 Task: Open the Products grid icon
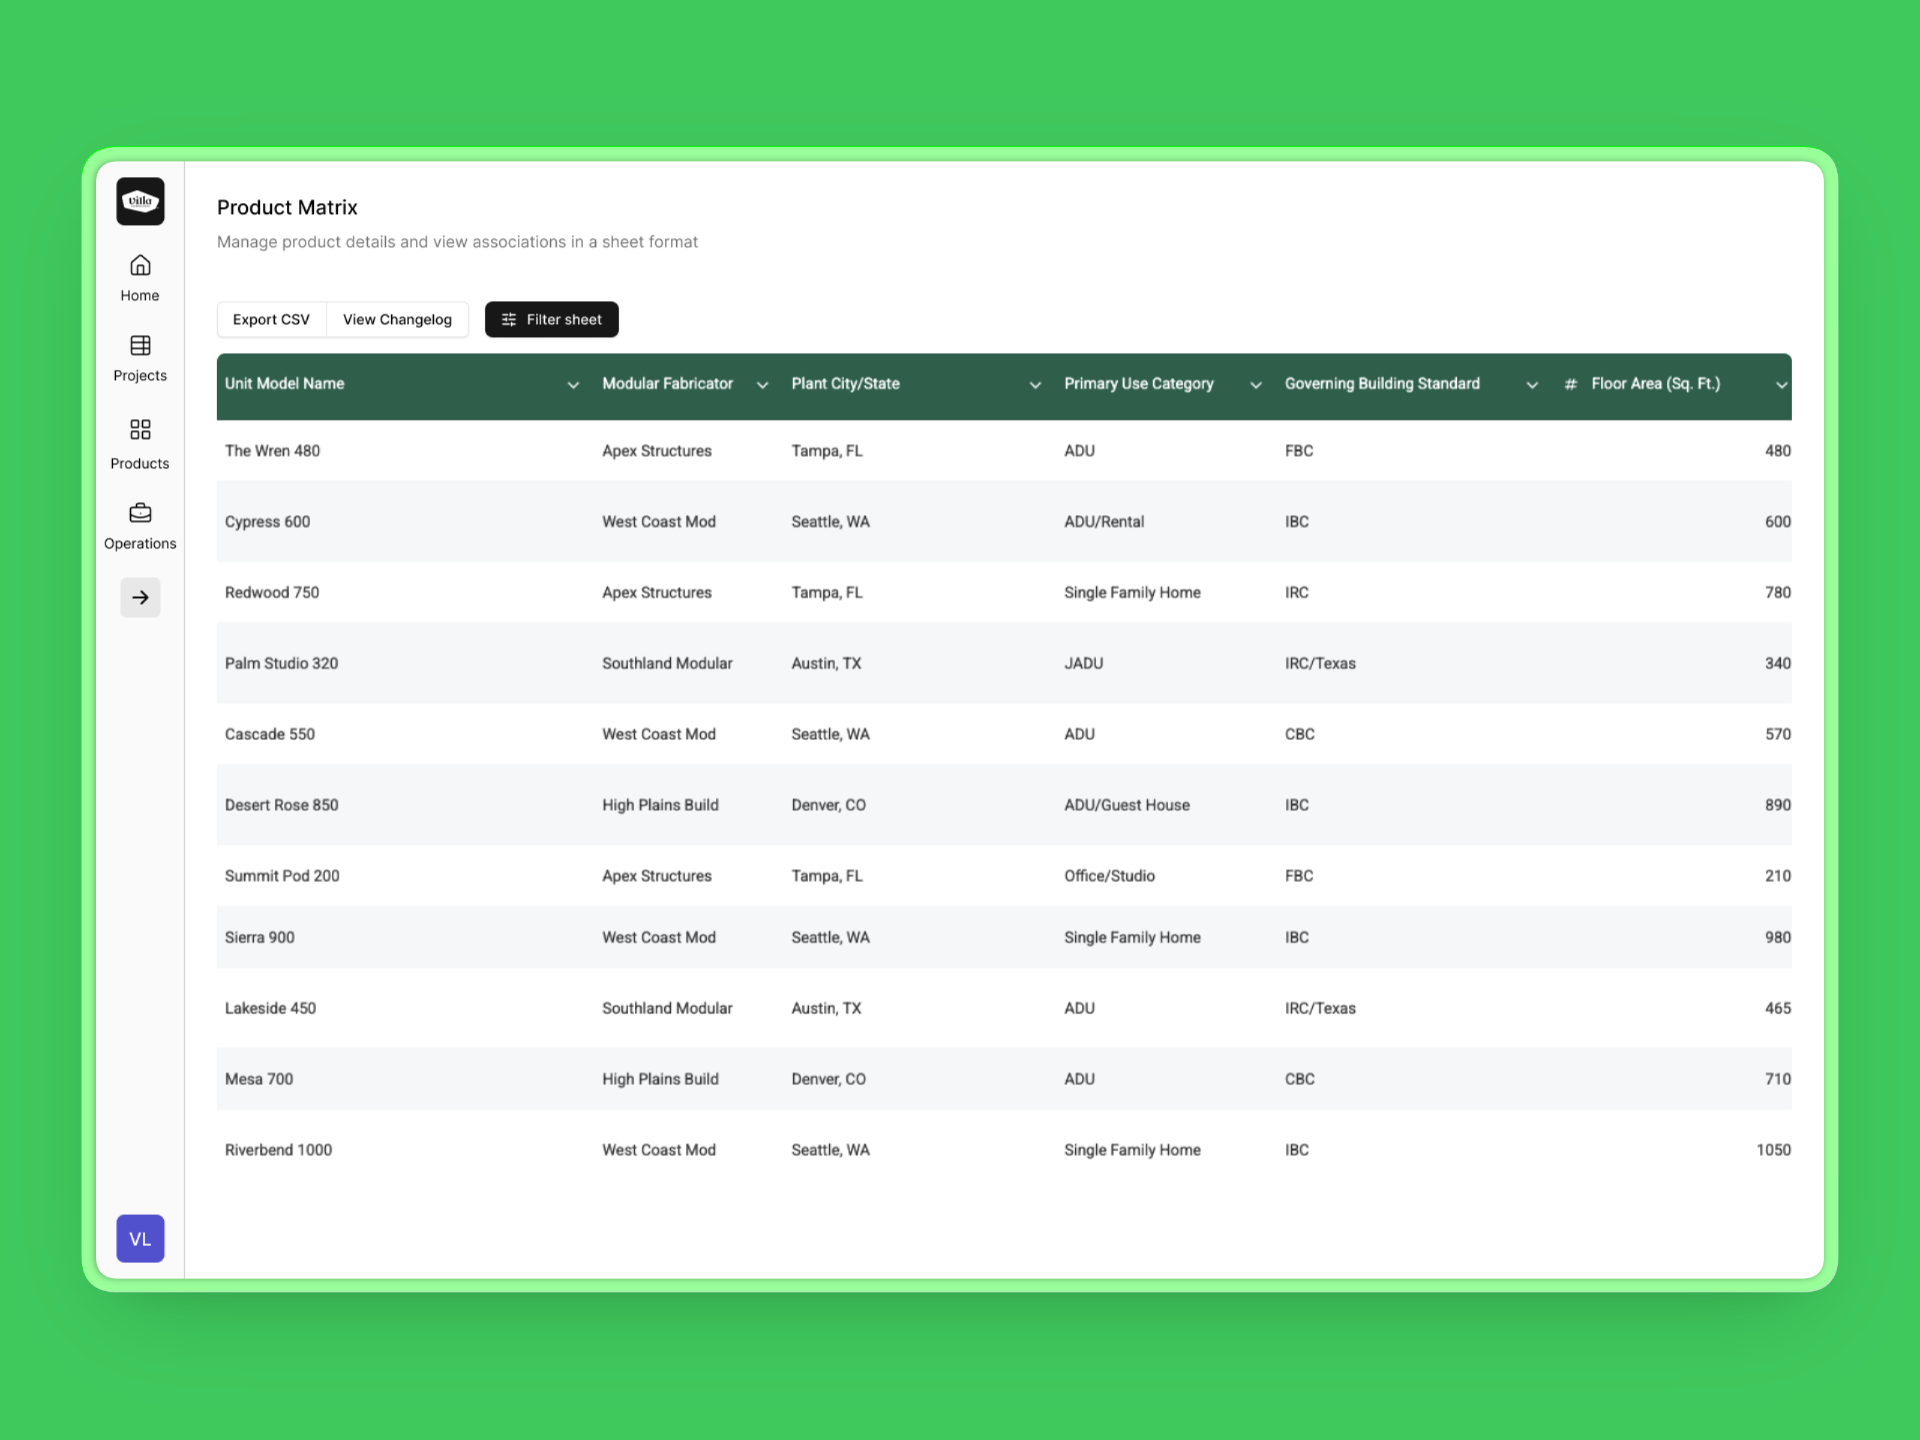[x=140, y=430]
